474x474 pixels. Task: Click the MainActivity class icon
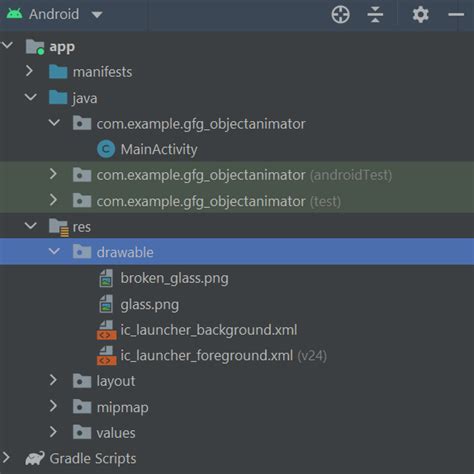click(106, 149)
